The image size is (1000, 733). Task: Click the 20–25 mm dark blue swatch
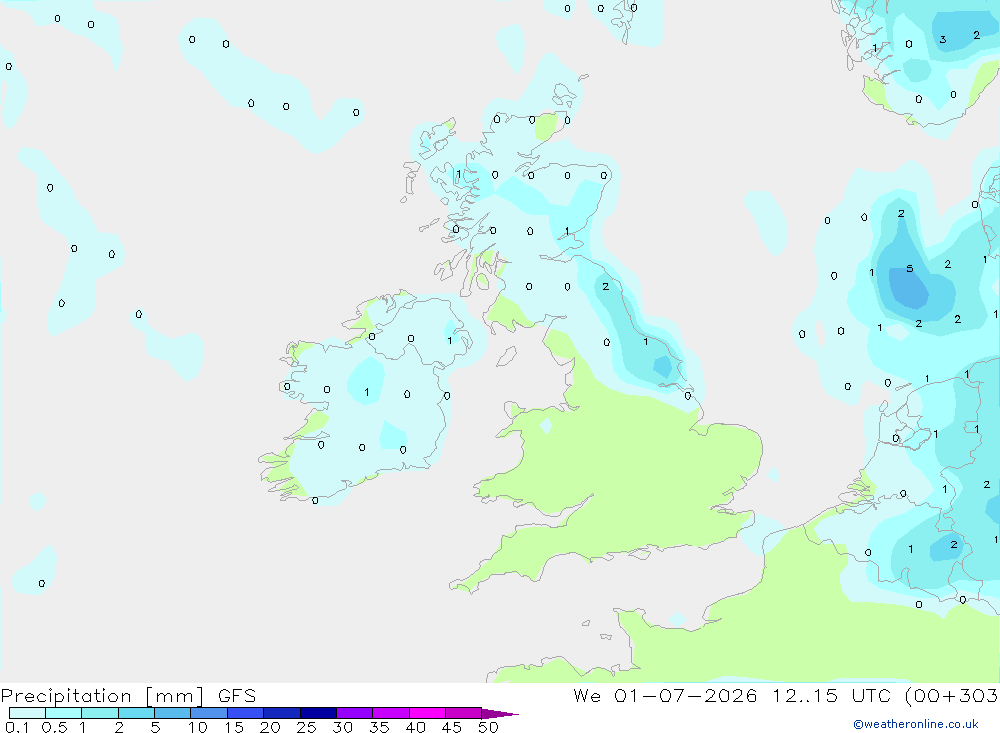pos(282,713)
